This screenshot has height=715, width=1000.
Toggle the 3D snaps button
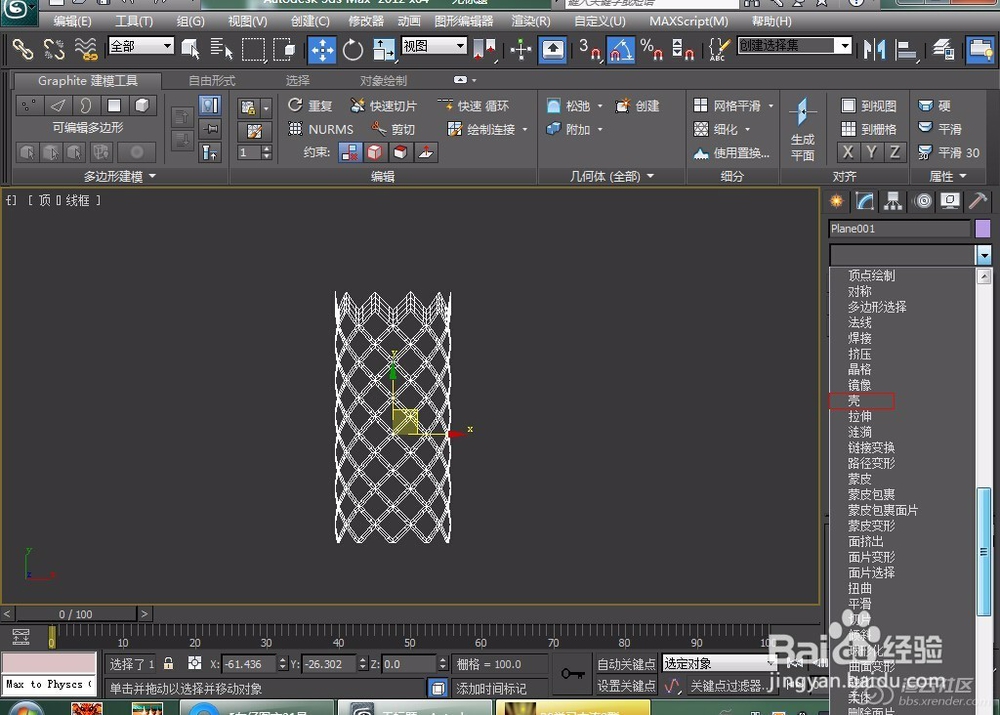coord(590,49)
